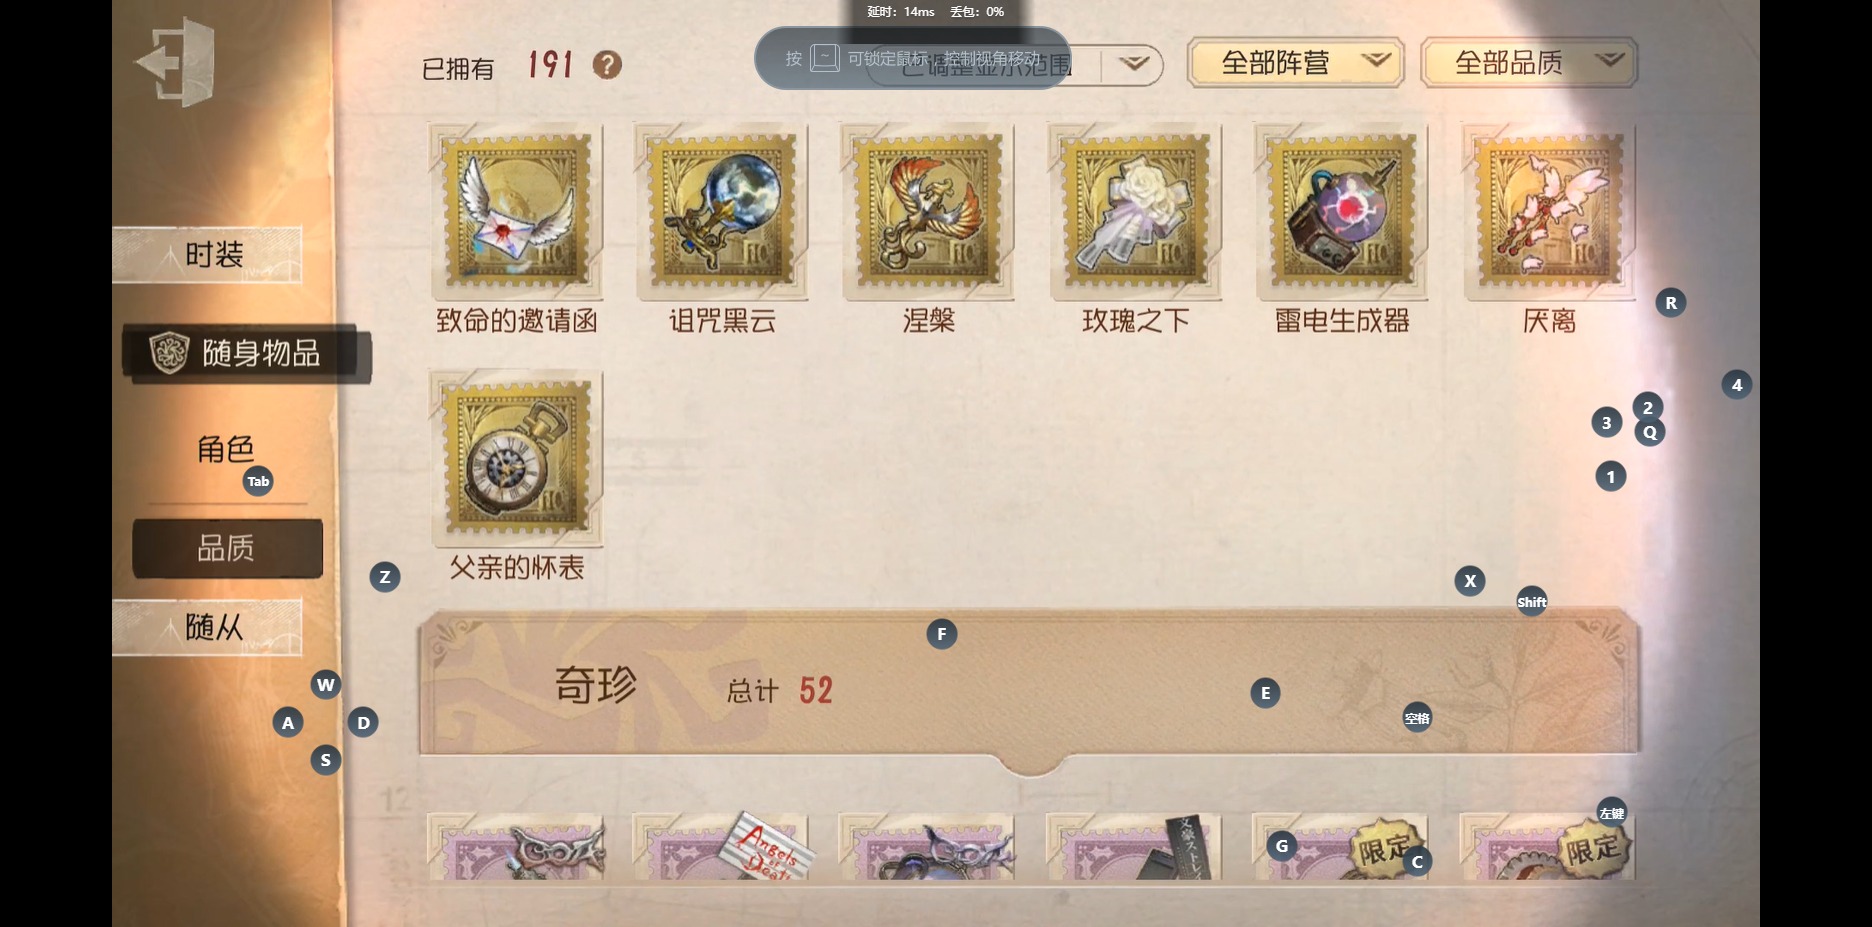Expand the 全部阵营 faction dropdown
The width and height of the screenshot is (1872, 927).
(1295, 63)
